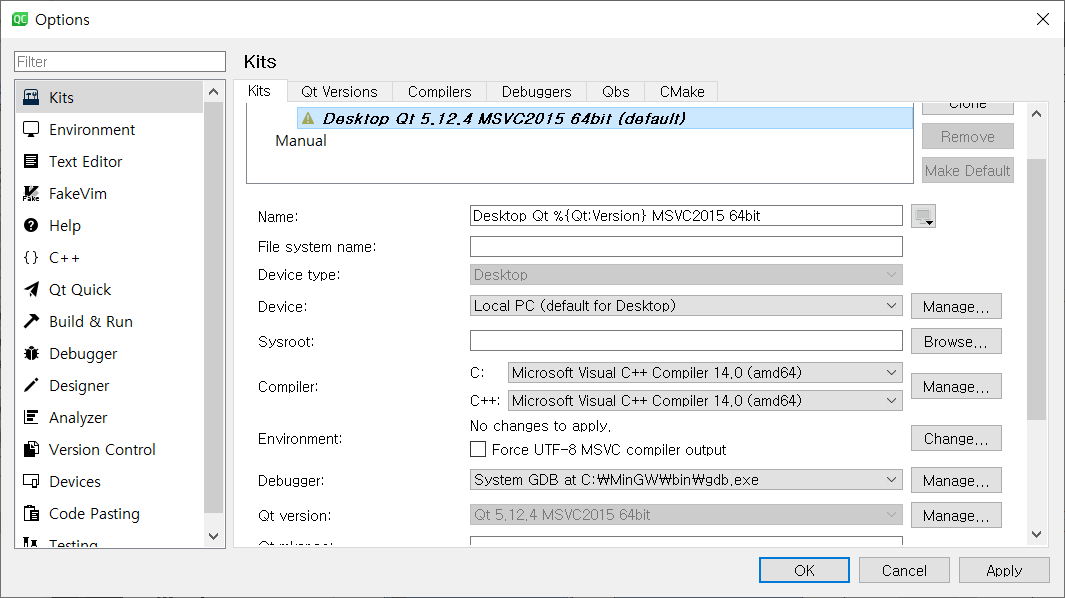Click category list scroll down arrow
The width and height of the screenshot is (1065, 598).
(213, 536)
